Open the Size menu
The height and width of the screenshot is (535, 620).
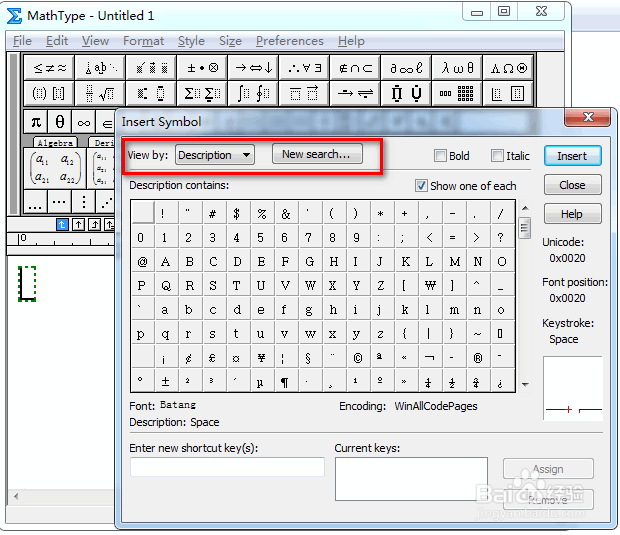click(230, 41)
